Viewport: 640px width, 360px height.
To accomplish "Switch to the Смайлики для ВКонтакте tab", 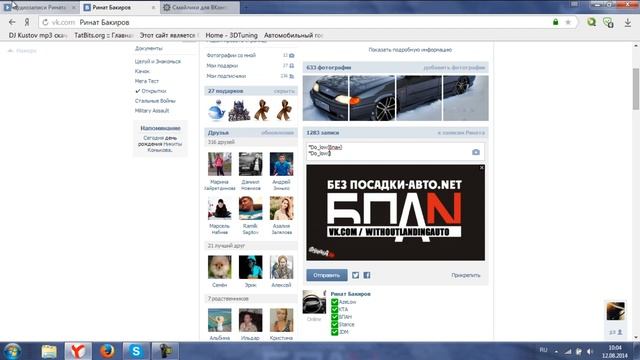I will tap(199, 7).
